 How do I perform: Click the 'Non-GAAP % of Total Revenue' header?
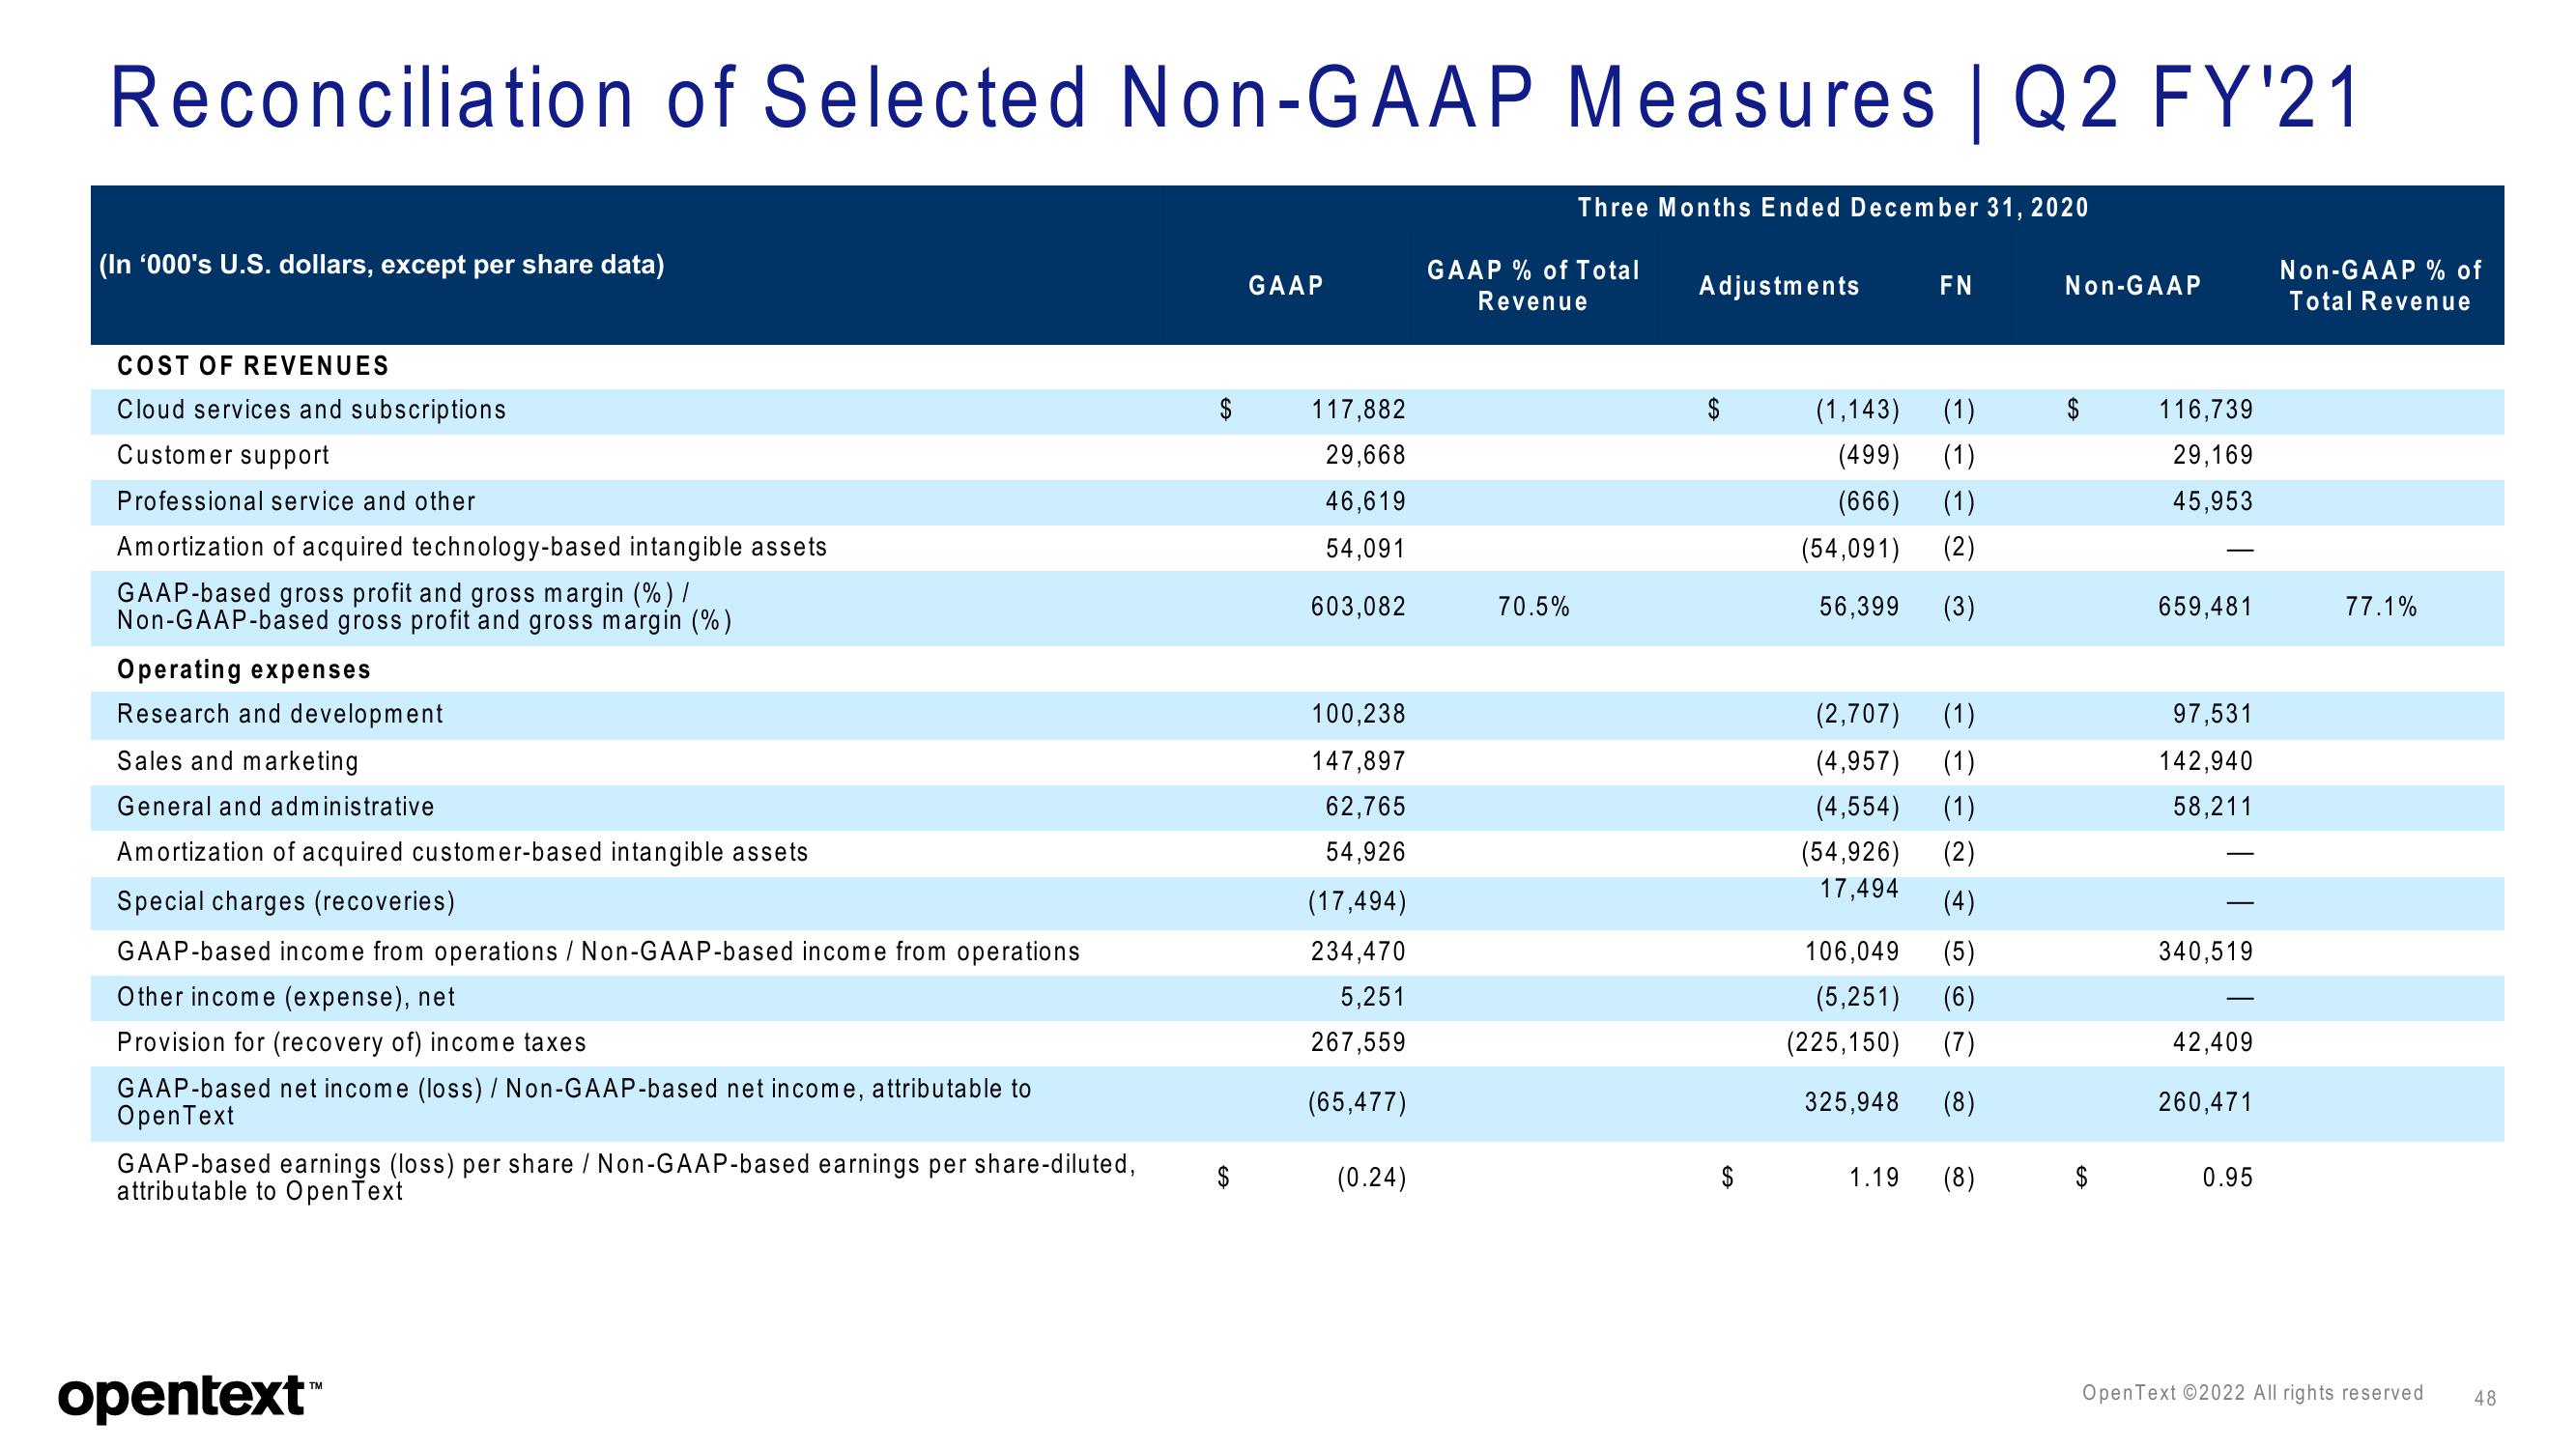click(x=2380, y=286)
